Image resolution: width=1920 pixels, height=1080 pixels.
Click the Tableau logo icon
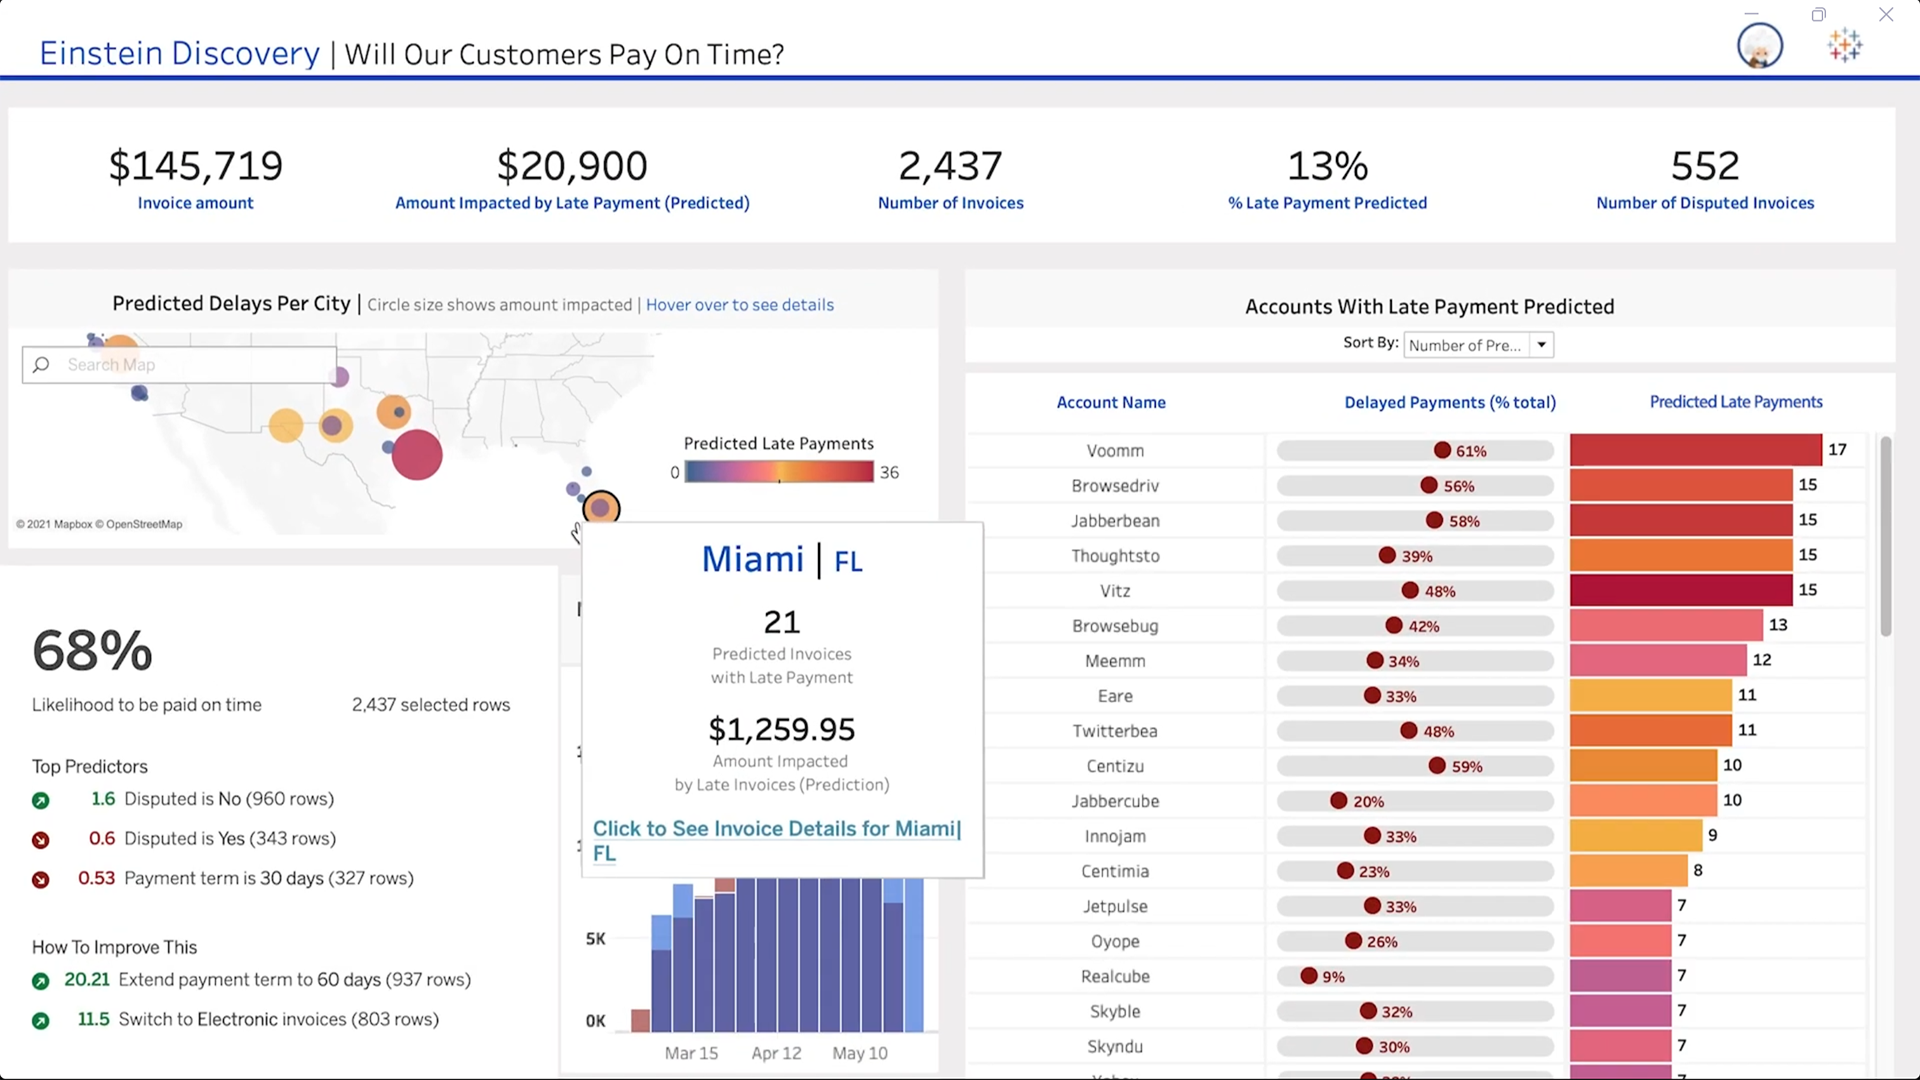coord(1844,46)
